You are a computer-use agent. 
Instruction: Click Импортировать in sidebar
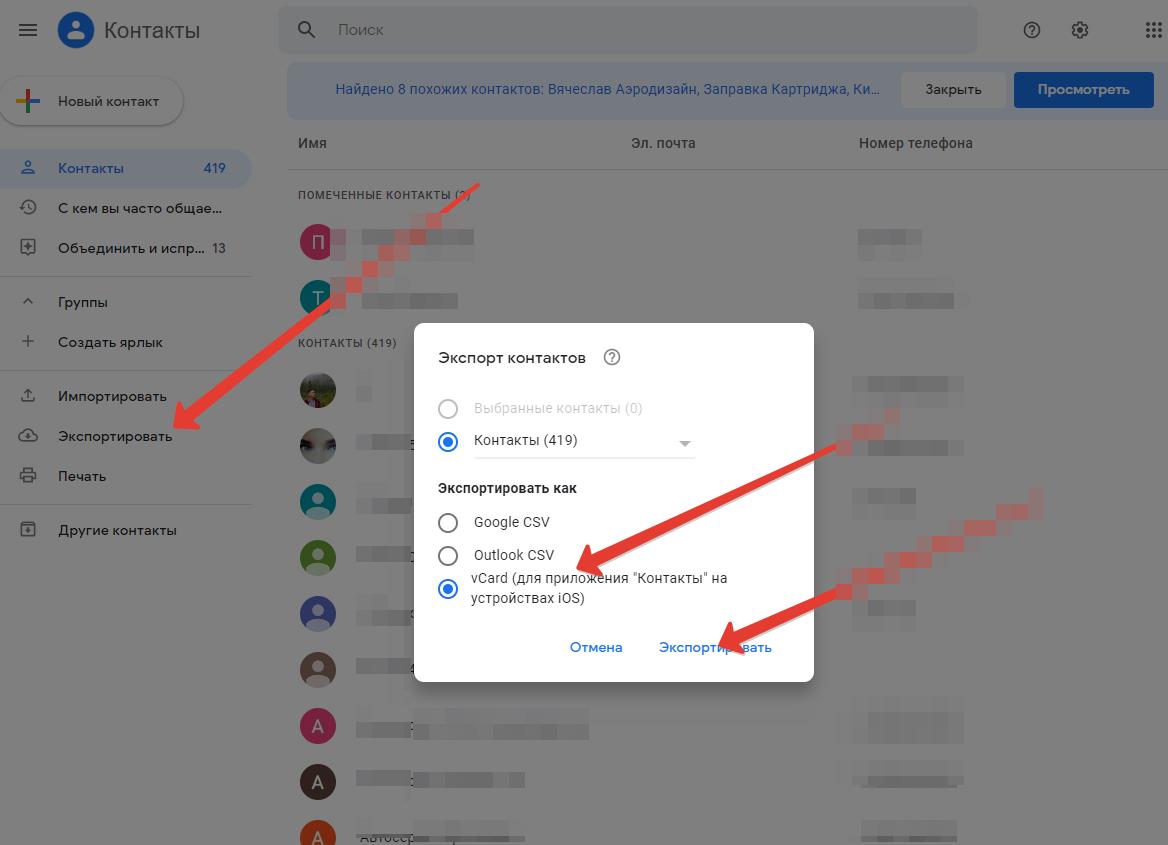[125, 396]
